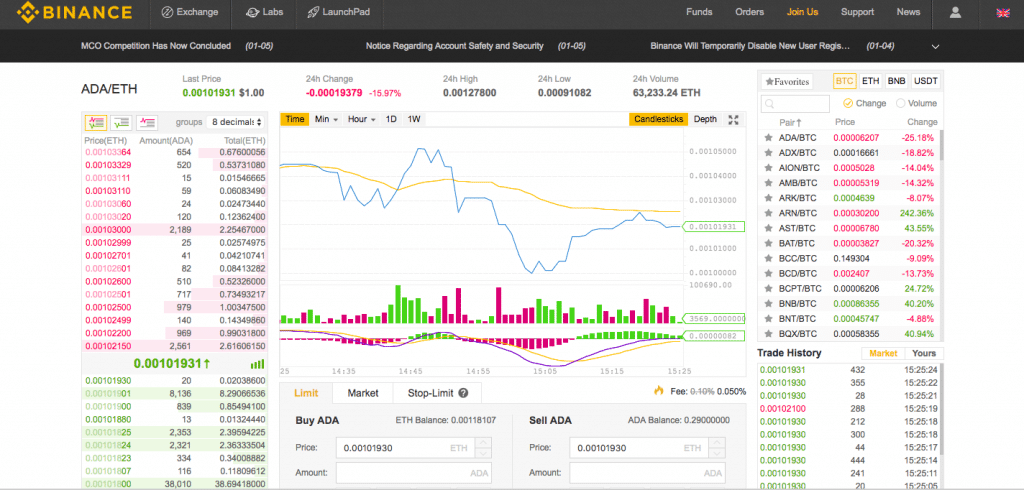This screenshot has width=1024, height=490.
Task: Click the search magnifier in pair search
Action: coord(771,104)
